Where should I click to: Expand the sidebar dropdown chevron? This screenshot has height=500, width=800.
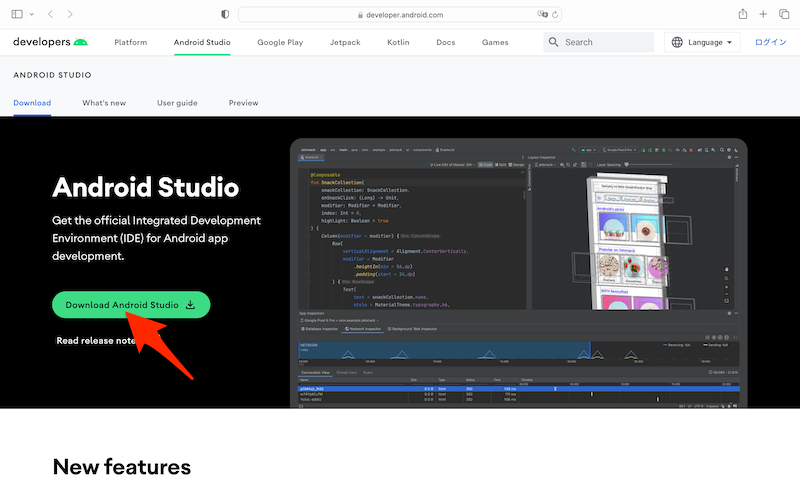[x=31, y=14]
